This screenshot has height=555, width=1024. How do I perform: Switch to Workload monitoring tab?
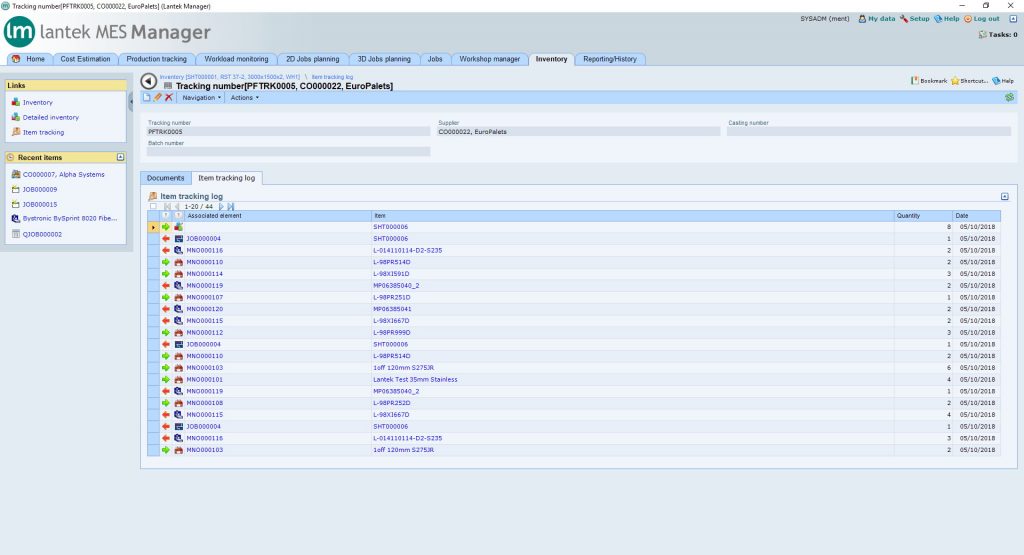point(236,59)
